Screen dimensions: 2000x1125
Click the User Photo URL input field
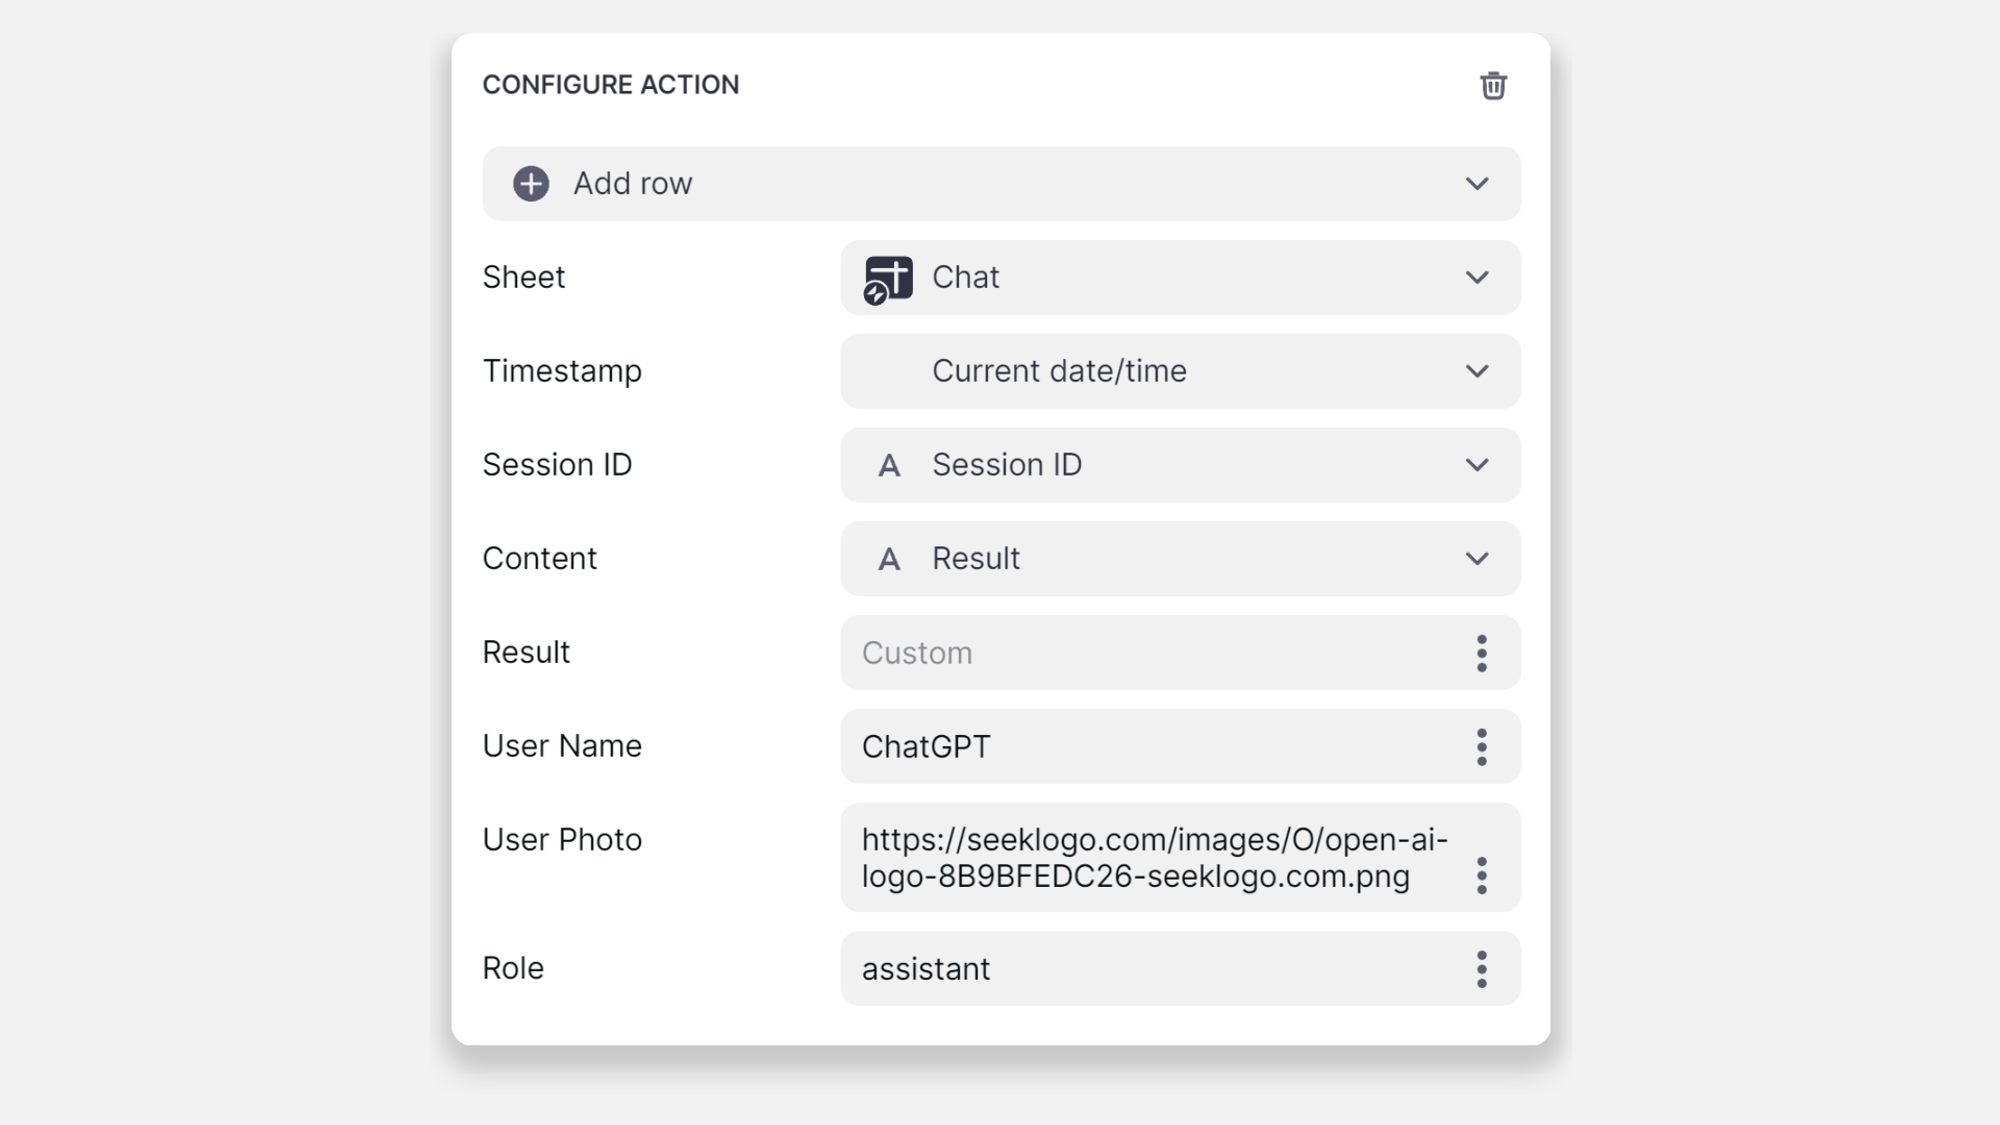coord(1150,858)
